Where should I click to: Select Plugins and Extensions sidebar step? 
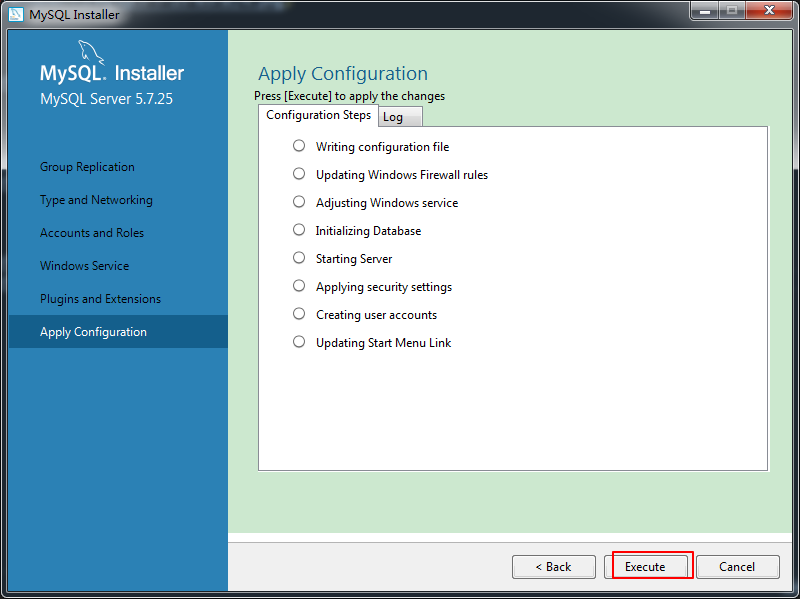[100, 299]
